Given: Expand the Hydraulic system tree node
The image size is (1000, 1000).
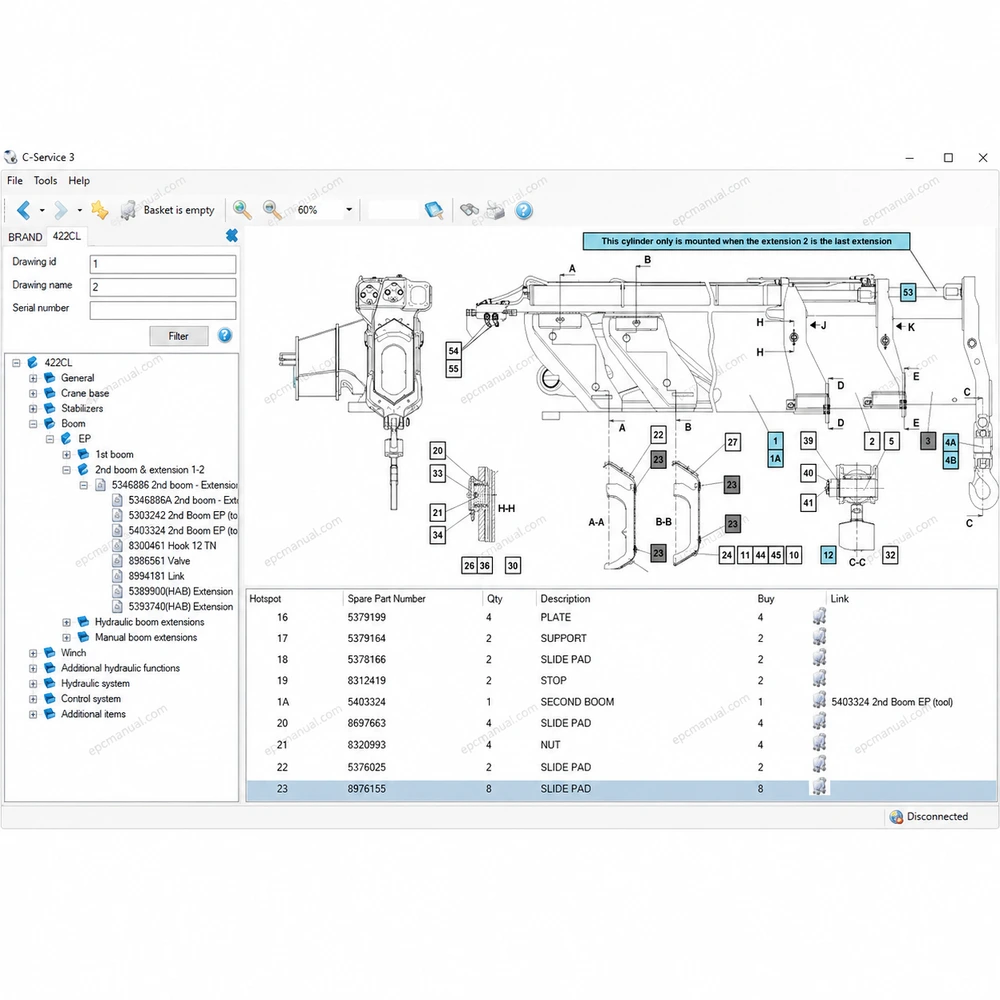Looking at the screenshot, I should tap(33, 684).
